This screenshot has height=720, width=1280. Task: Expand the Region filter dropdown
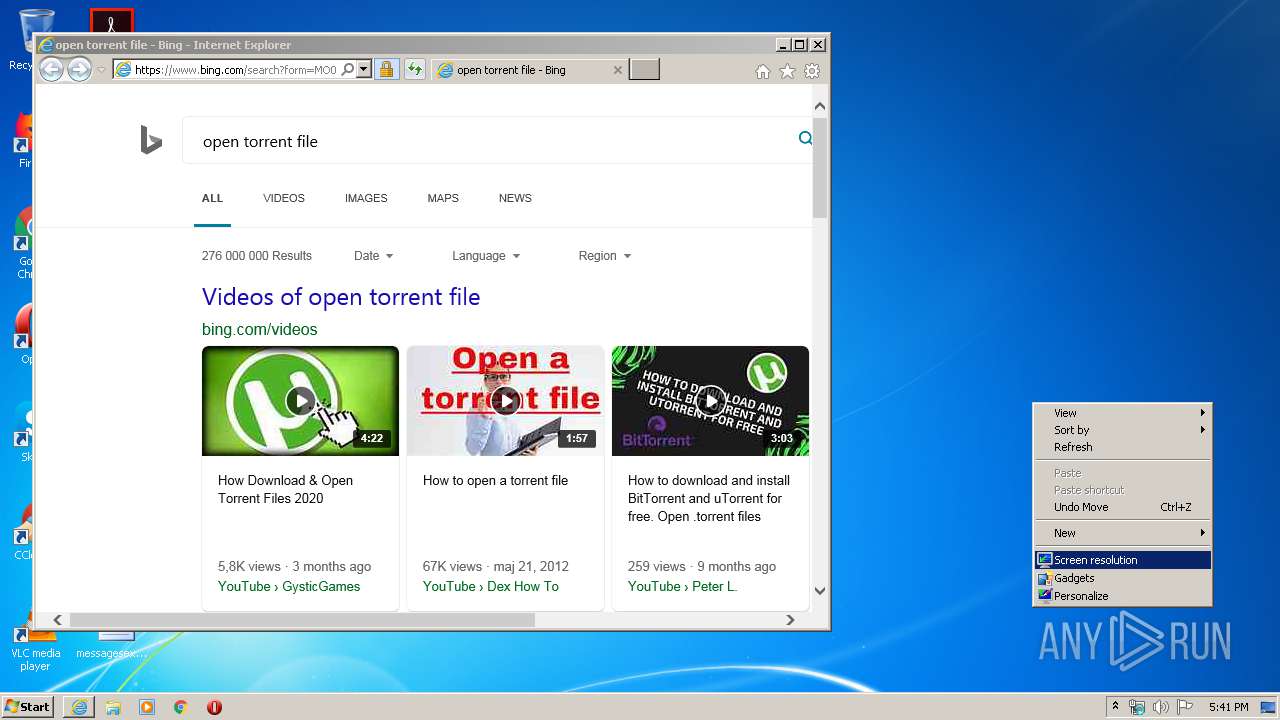(x=605, y=256)
